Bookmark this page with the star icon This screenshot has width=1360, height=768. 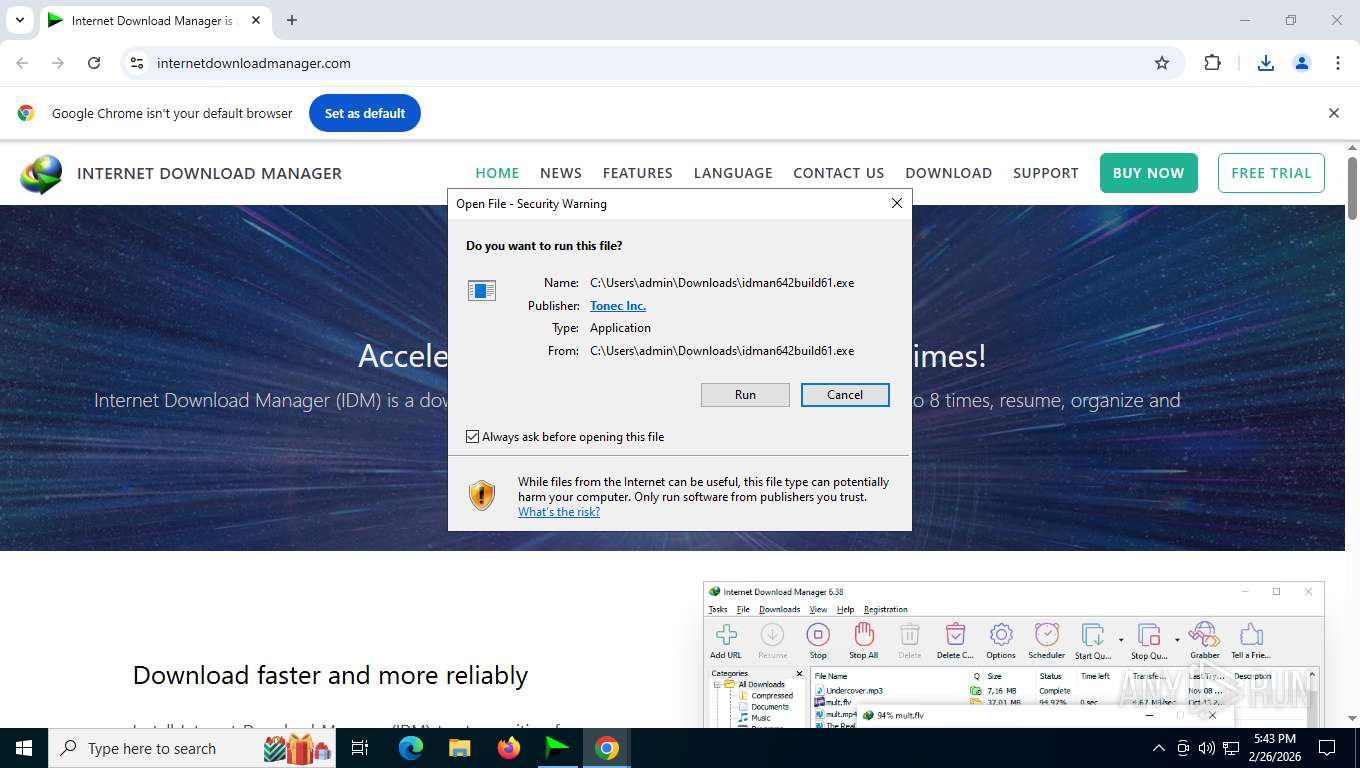point(1162,63)
